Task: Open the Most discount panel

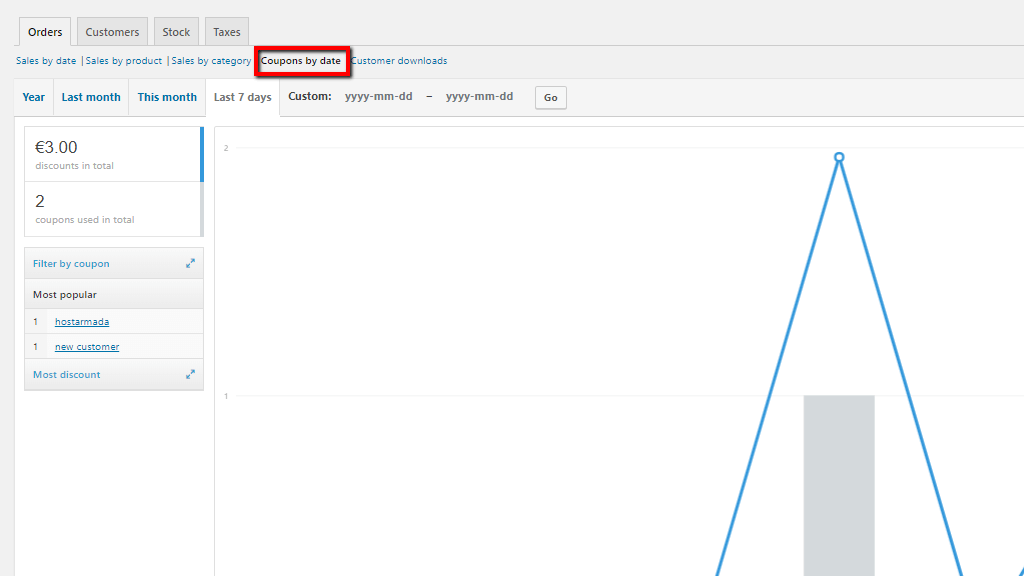Action: coord(67,375)
